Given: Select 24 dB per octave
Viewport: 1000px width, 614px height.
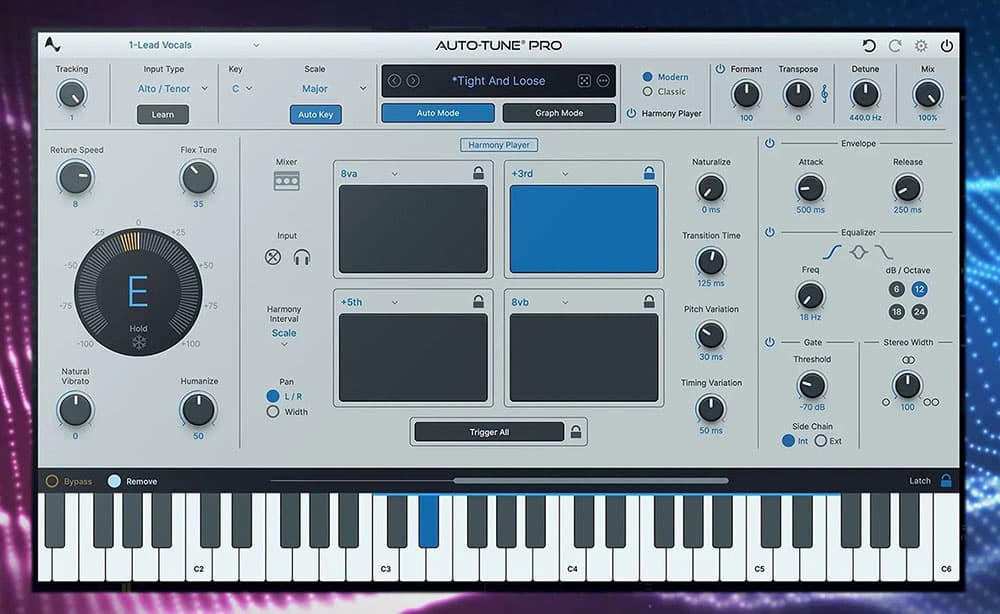Looking at the screenshot, I should point(919,312).
